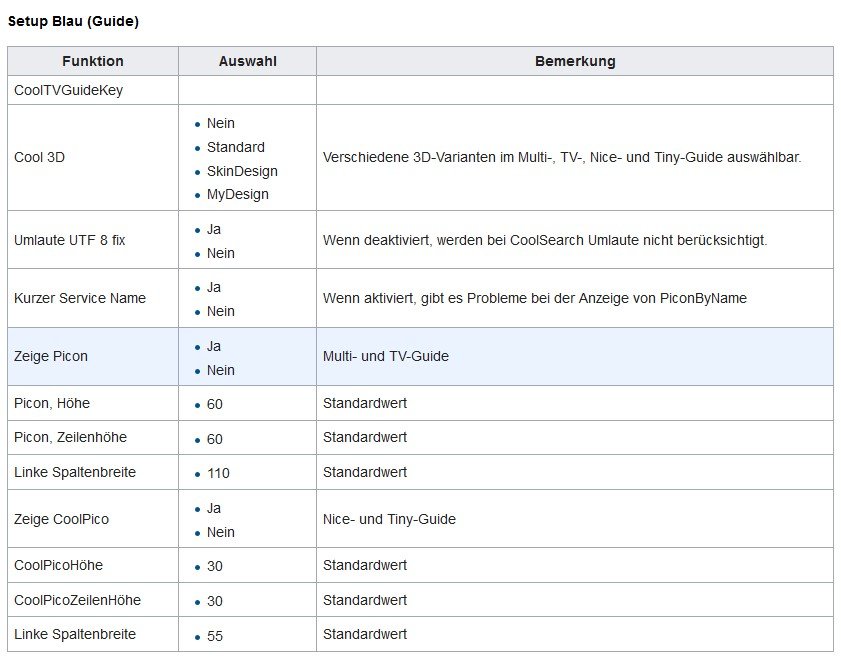This screenshot has width=841, height=660.
Task: Select the "Auswahl" column header
Action: [247, 61]
